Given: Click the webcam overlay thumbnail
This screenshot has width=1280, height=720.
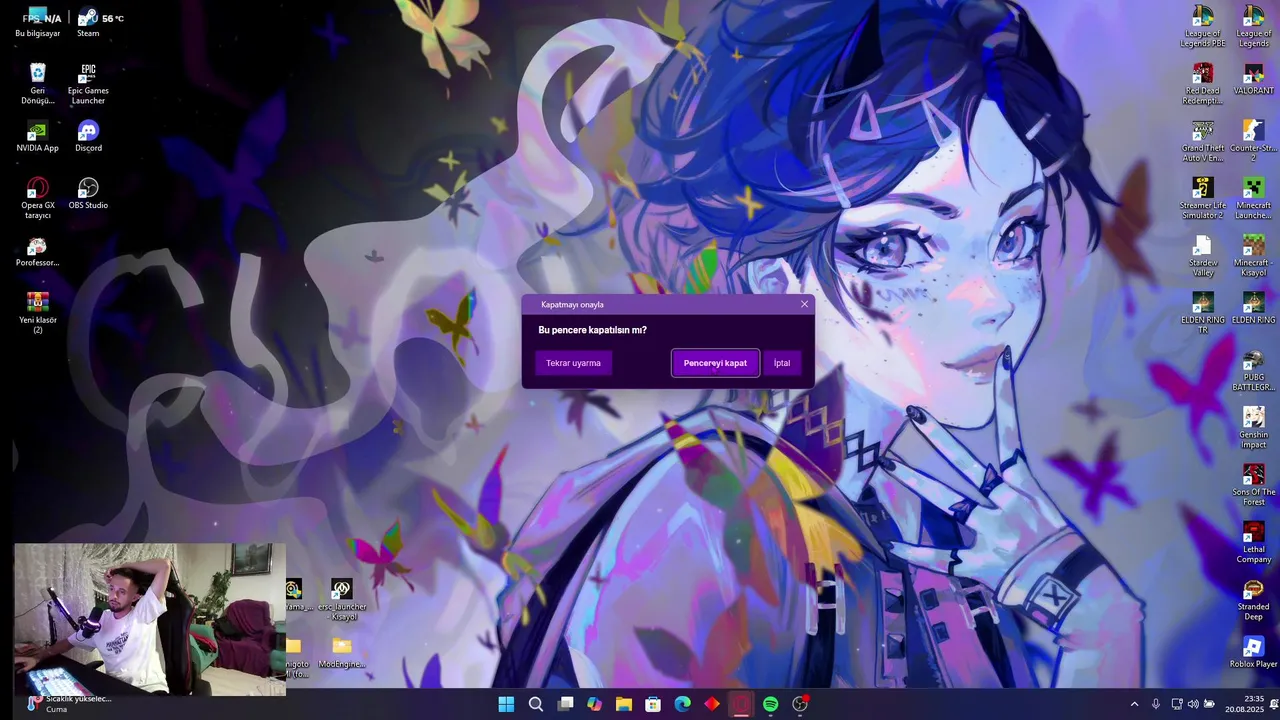Looking at the screenshot, I should (x=150, y=619).
